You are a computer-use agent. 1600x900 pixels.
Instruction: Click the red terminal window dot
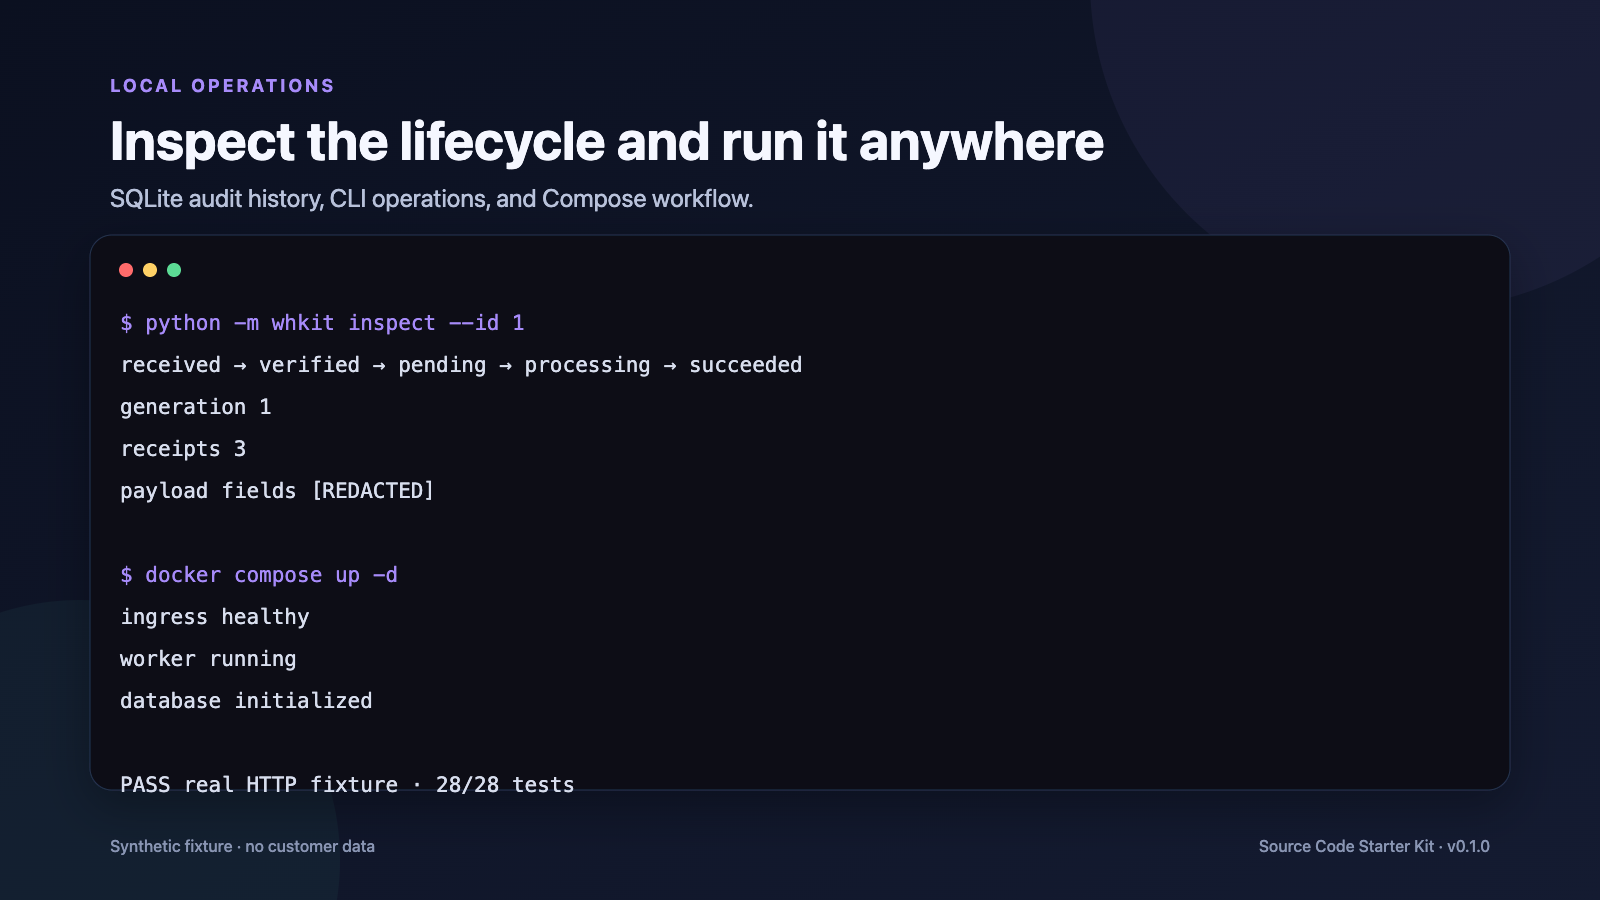click(126, 270)
